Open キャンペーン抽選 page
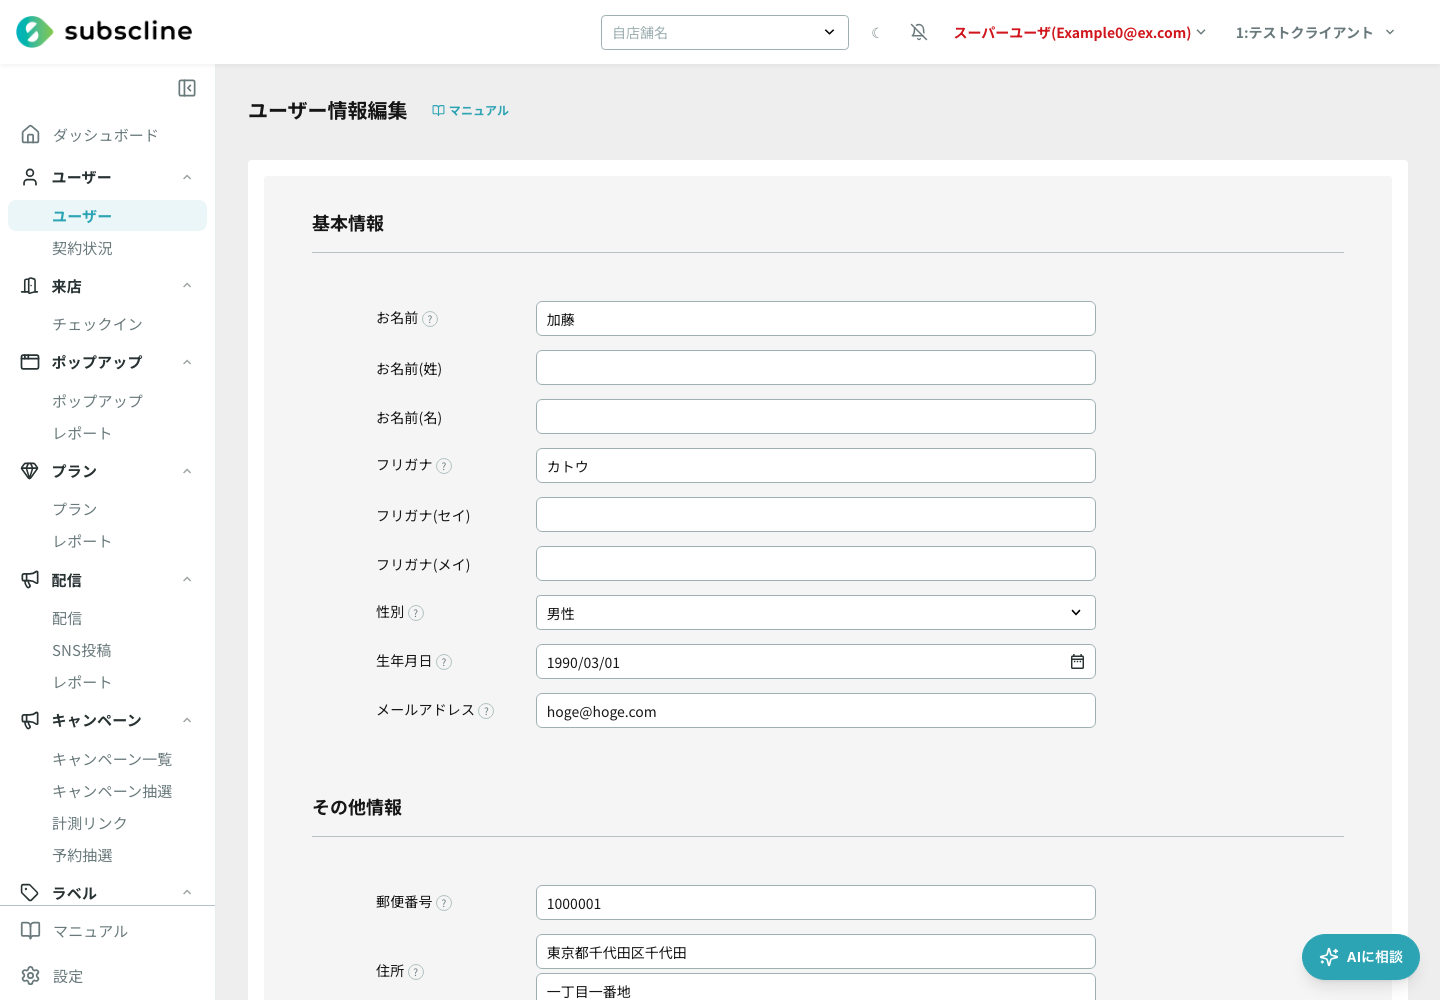1440x1000 pixels. click(x=112, y=791)
